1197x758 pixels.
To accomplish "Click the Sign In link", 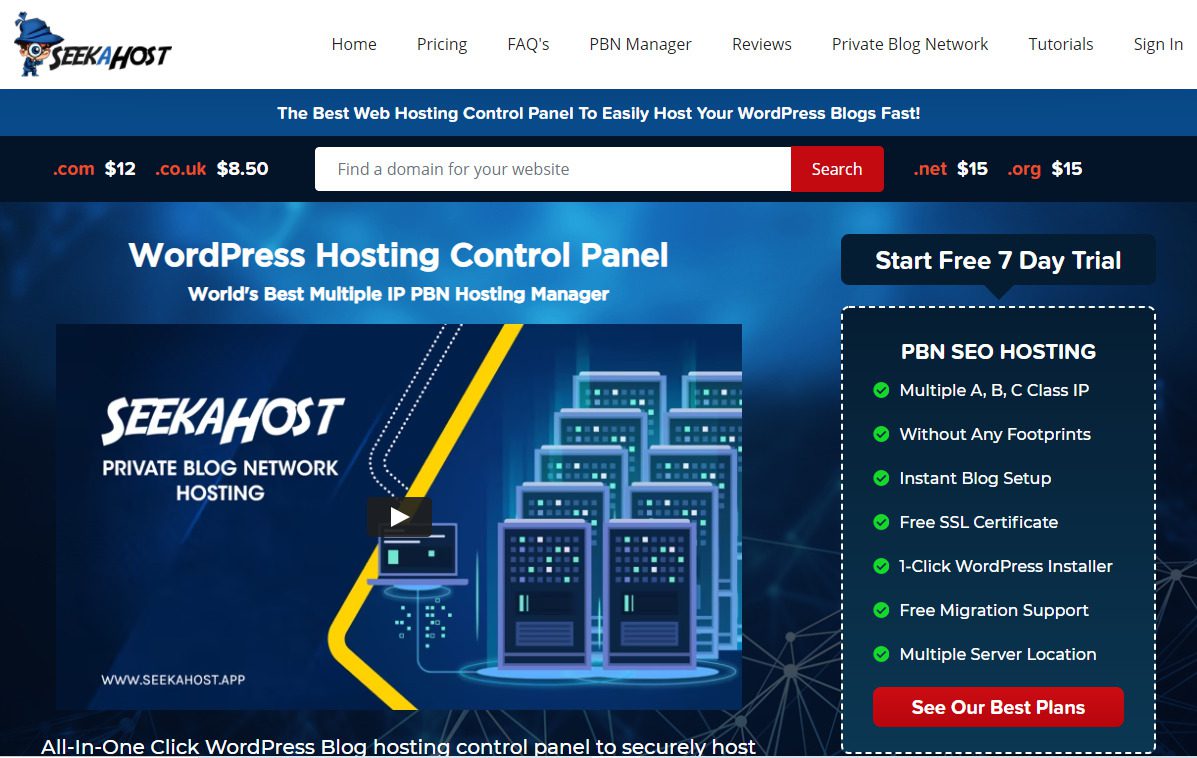I will coord(1158,44).
